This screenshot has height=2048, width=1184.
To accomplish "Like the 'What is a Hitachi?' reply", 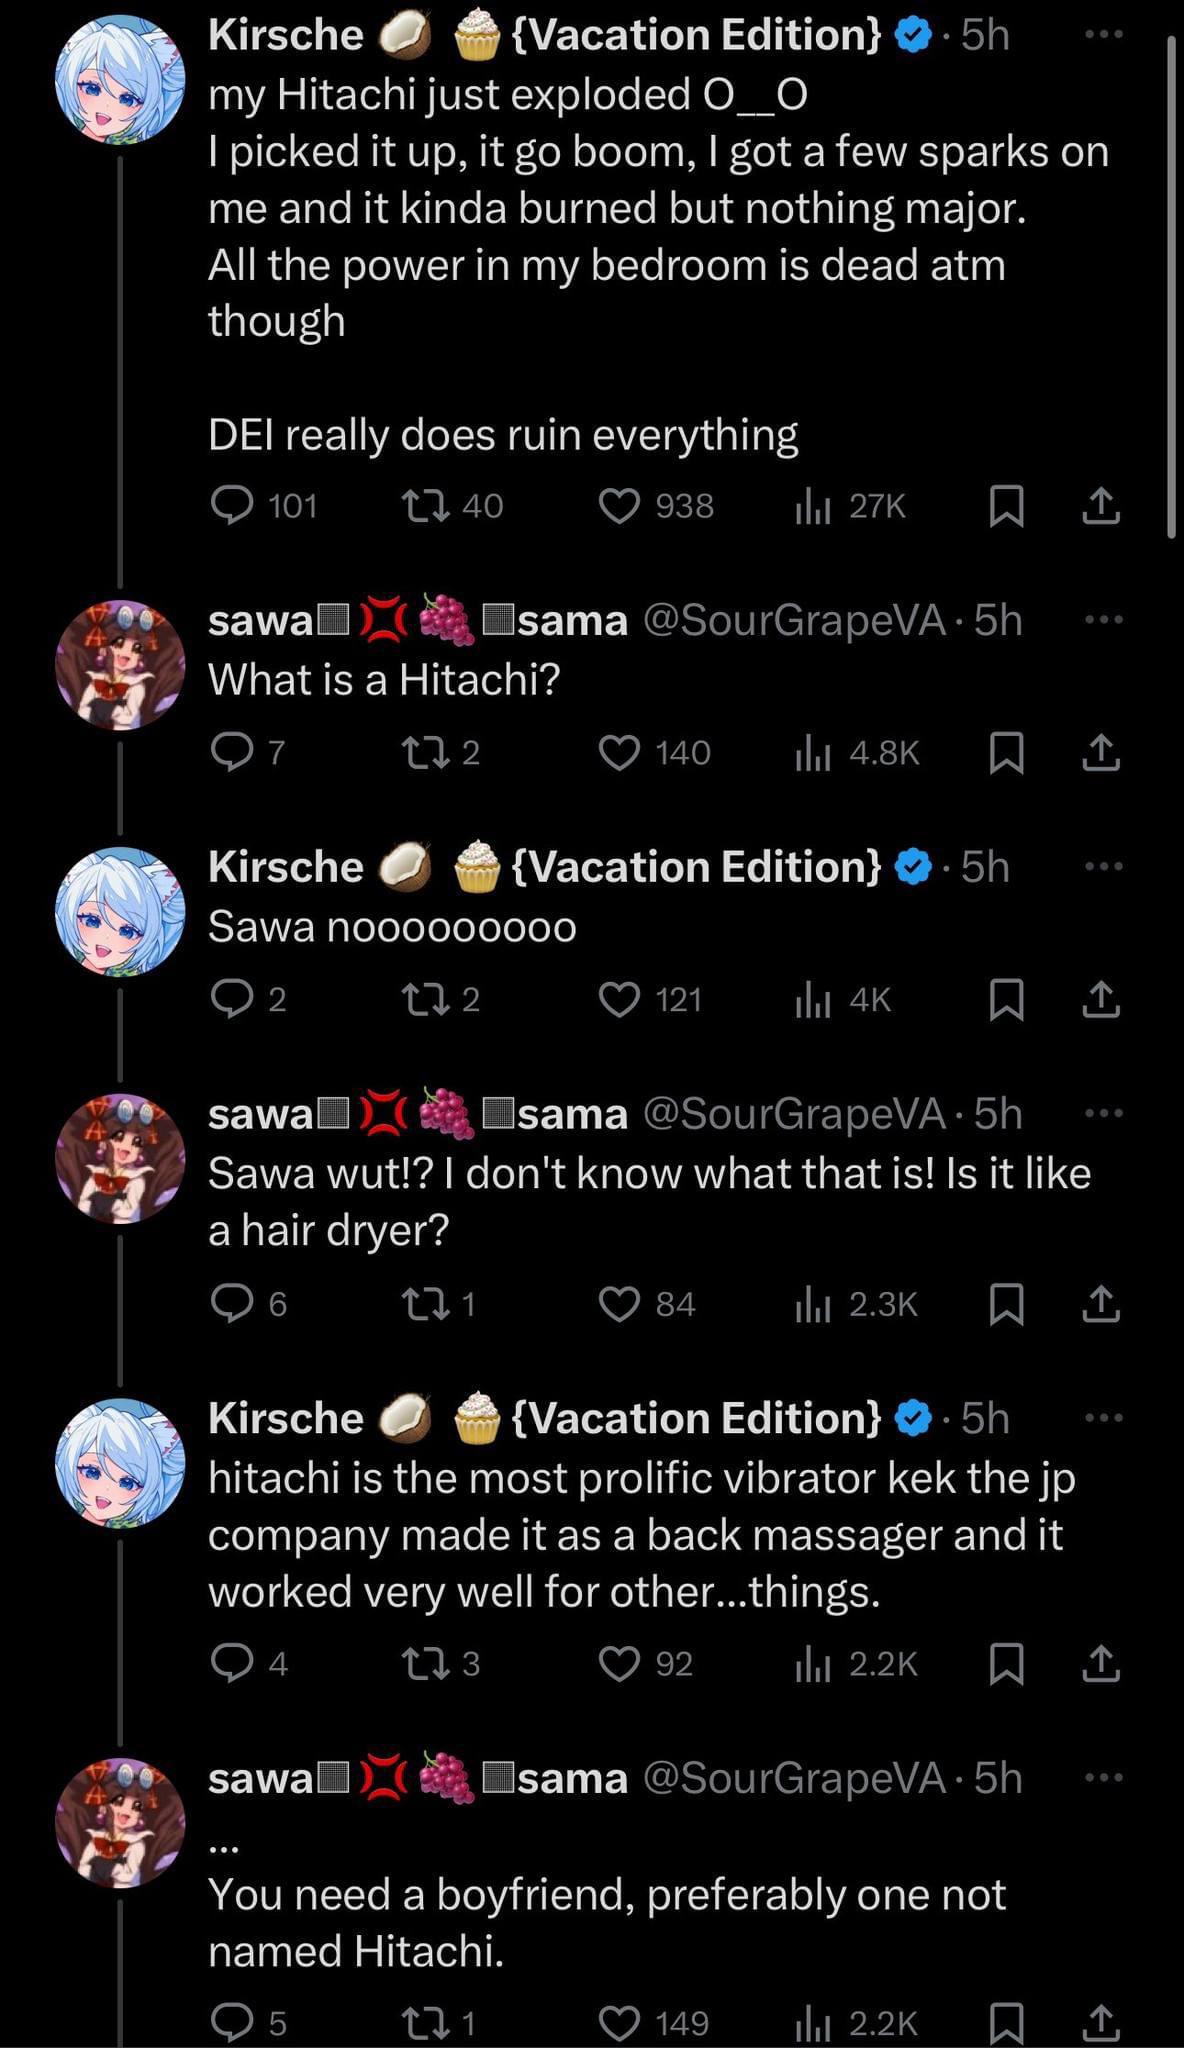I will click(x=619, y=753).
